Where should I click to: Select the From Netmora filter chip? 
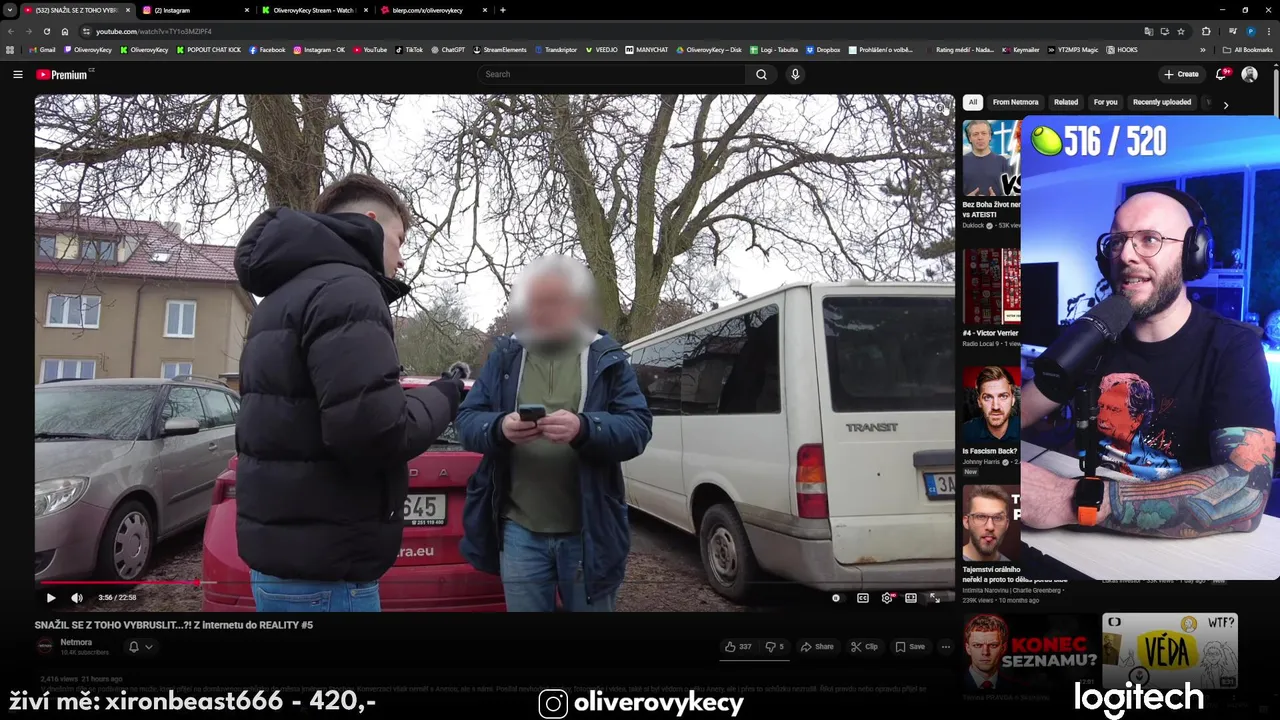click(1015, 102)
